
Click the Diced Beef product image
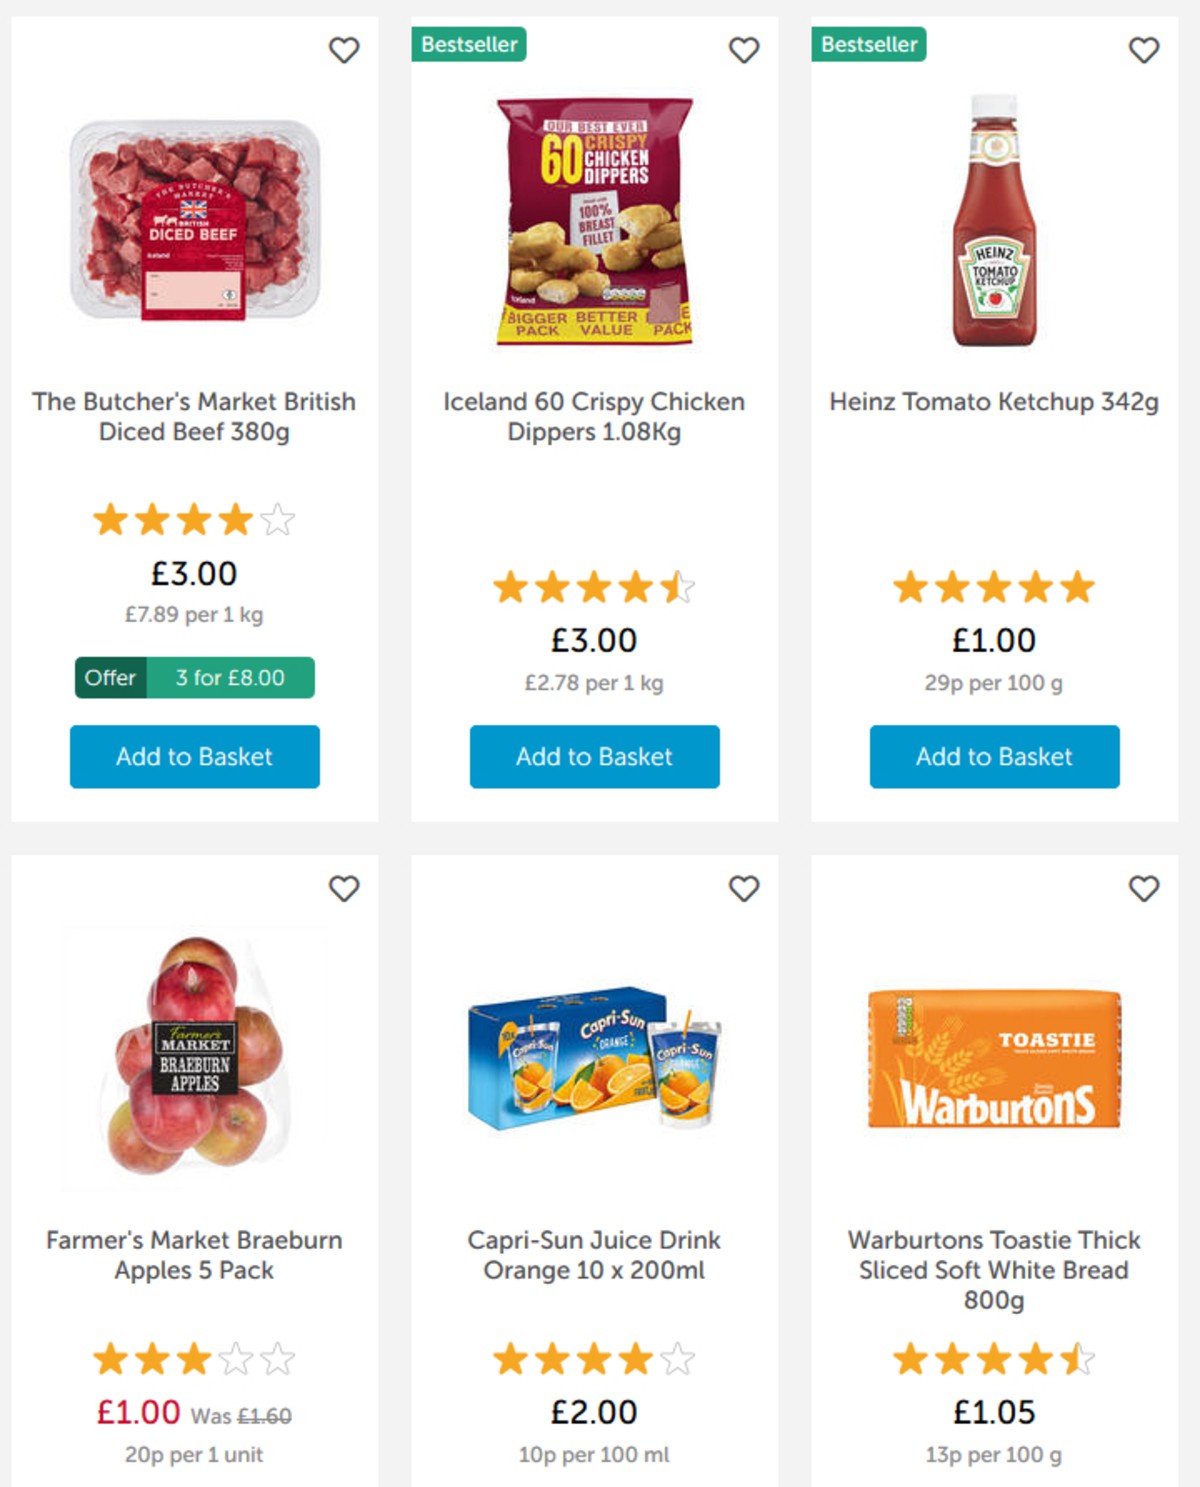pyautogui.click(x=195, y=220)
